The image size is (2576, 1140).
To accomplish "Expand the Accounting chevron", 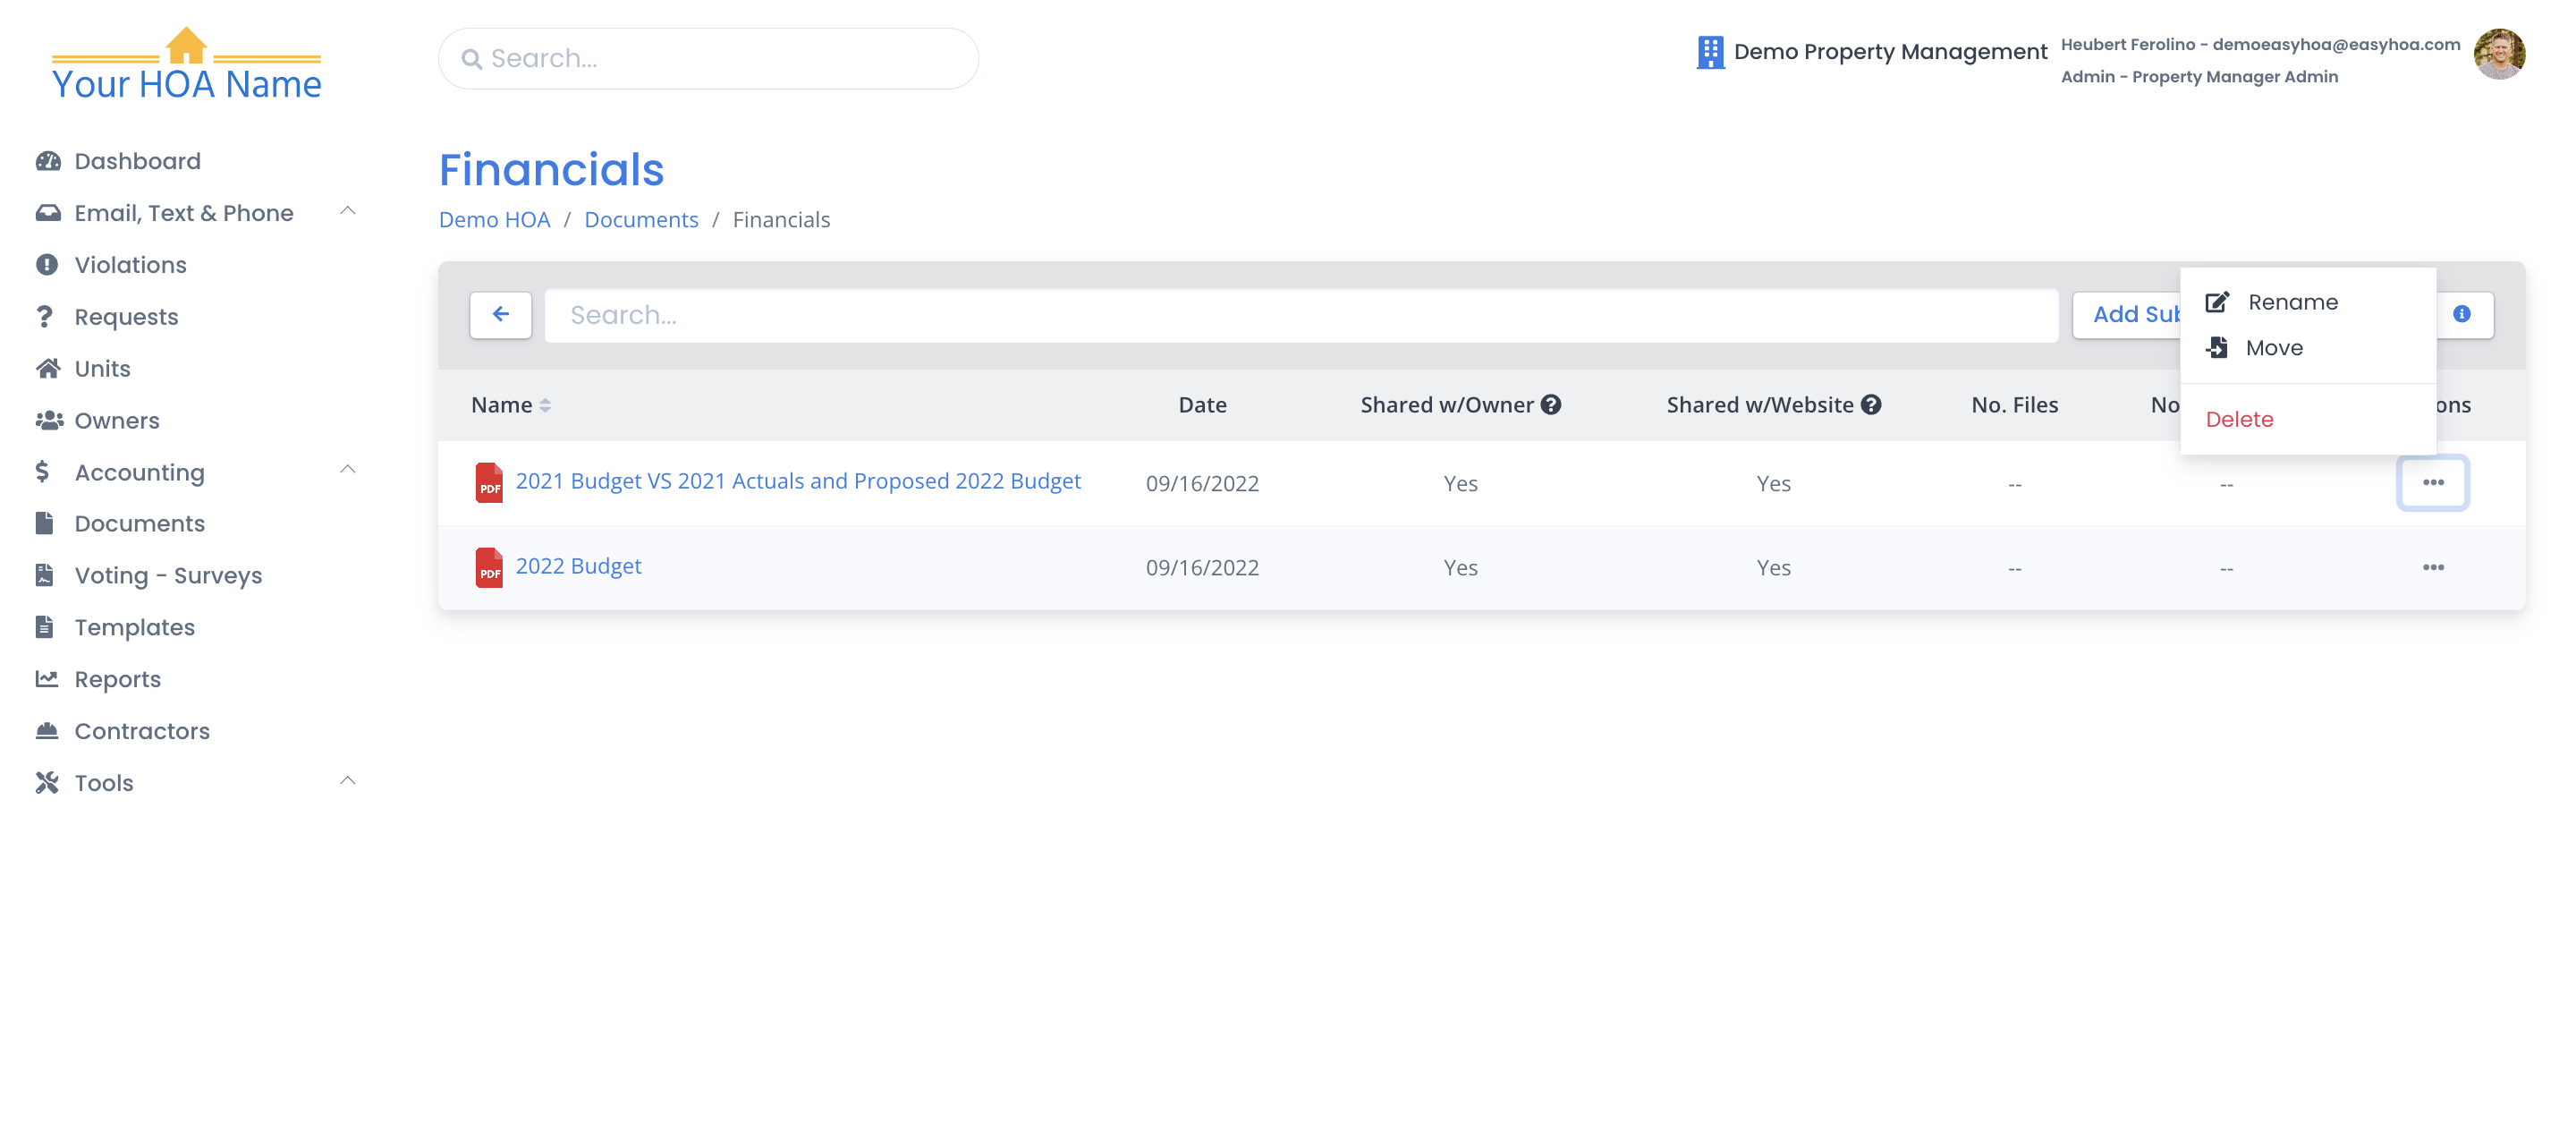I will pos(348,470).
